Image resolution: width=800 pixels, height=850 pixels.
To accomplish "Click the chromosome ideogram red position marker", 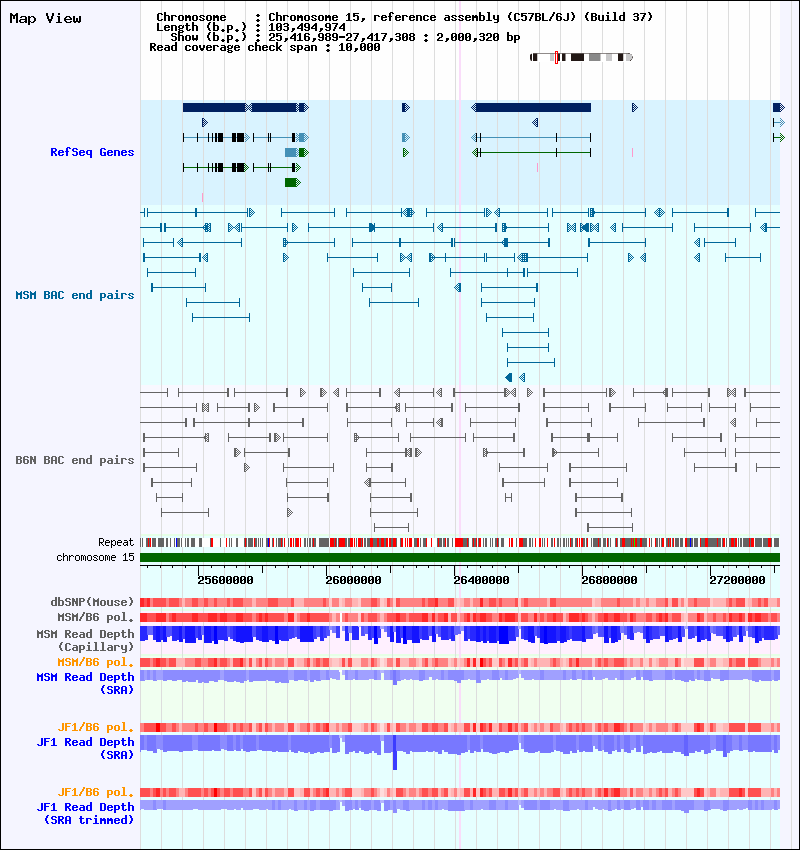I will (556, 57).
